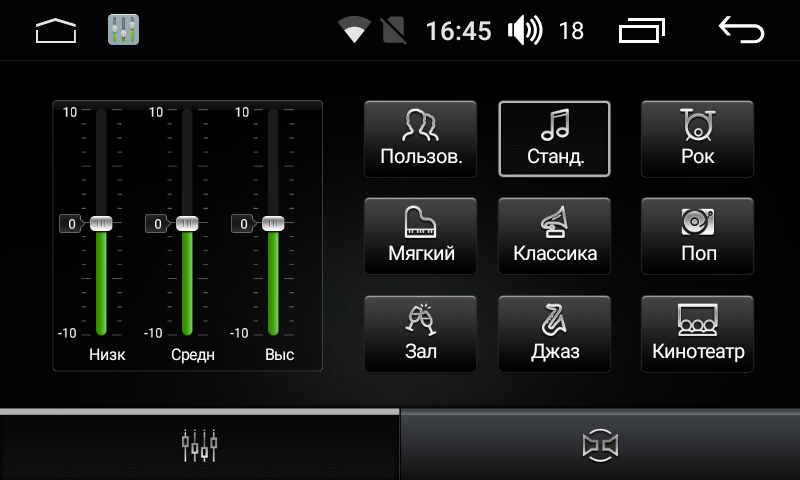Choose the Кинотеатр cinema preset
This screenshot has height=480, width=800.
pyautogui.click(x=697, y=334)
